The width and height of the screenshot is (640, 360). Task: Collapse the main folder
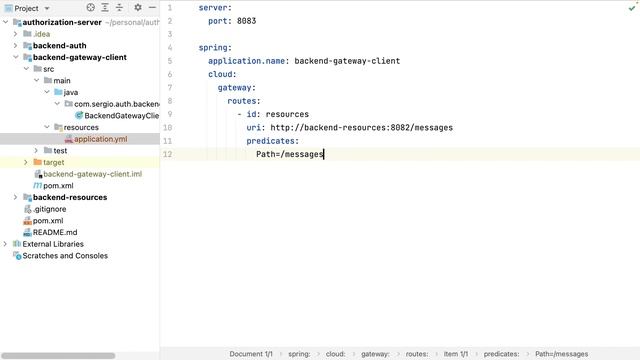click(36, 80)
